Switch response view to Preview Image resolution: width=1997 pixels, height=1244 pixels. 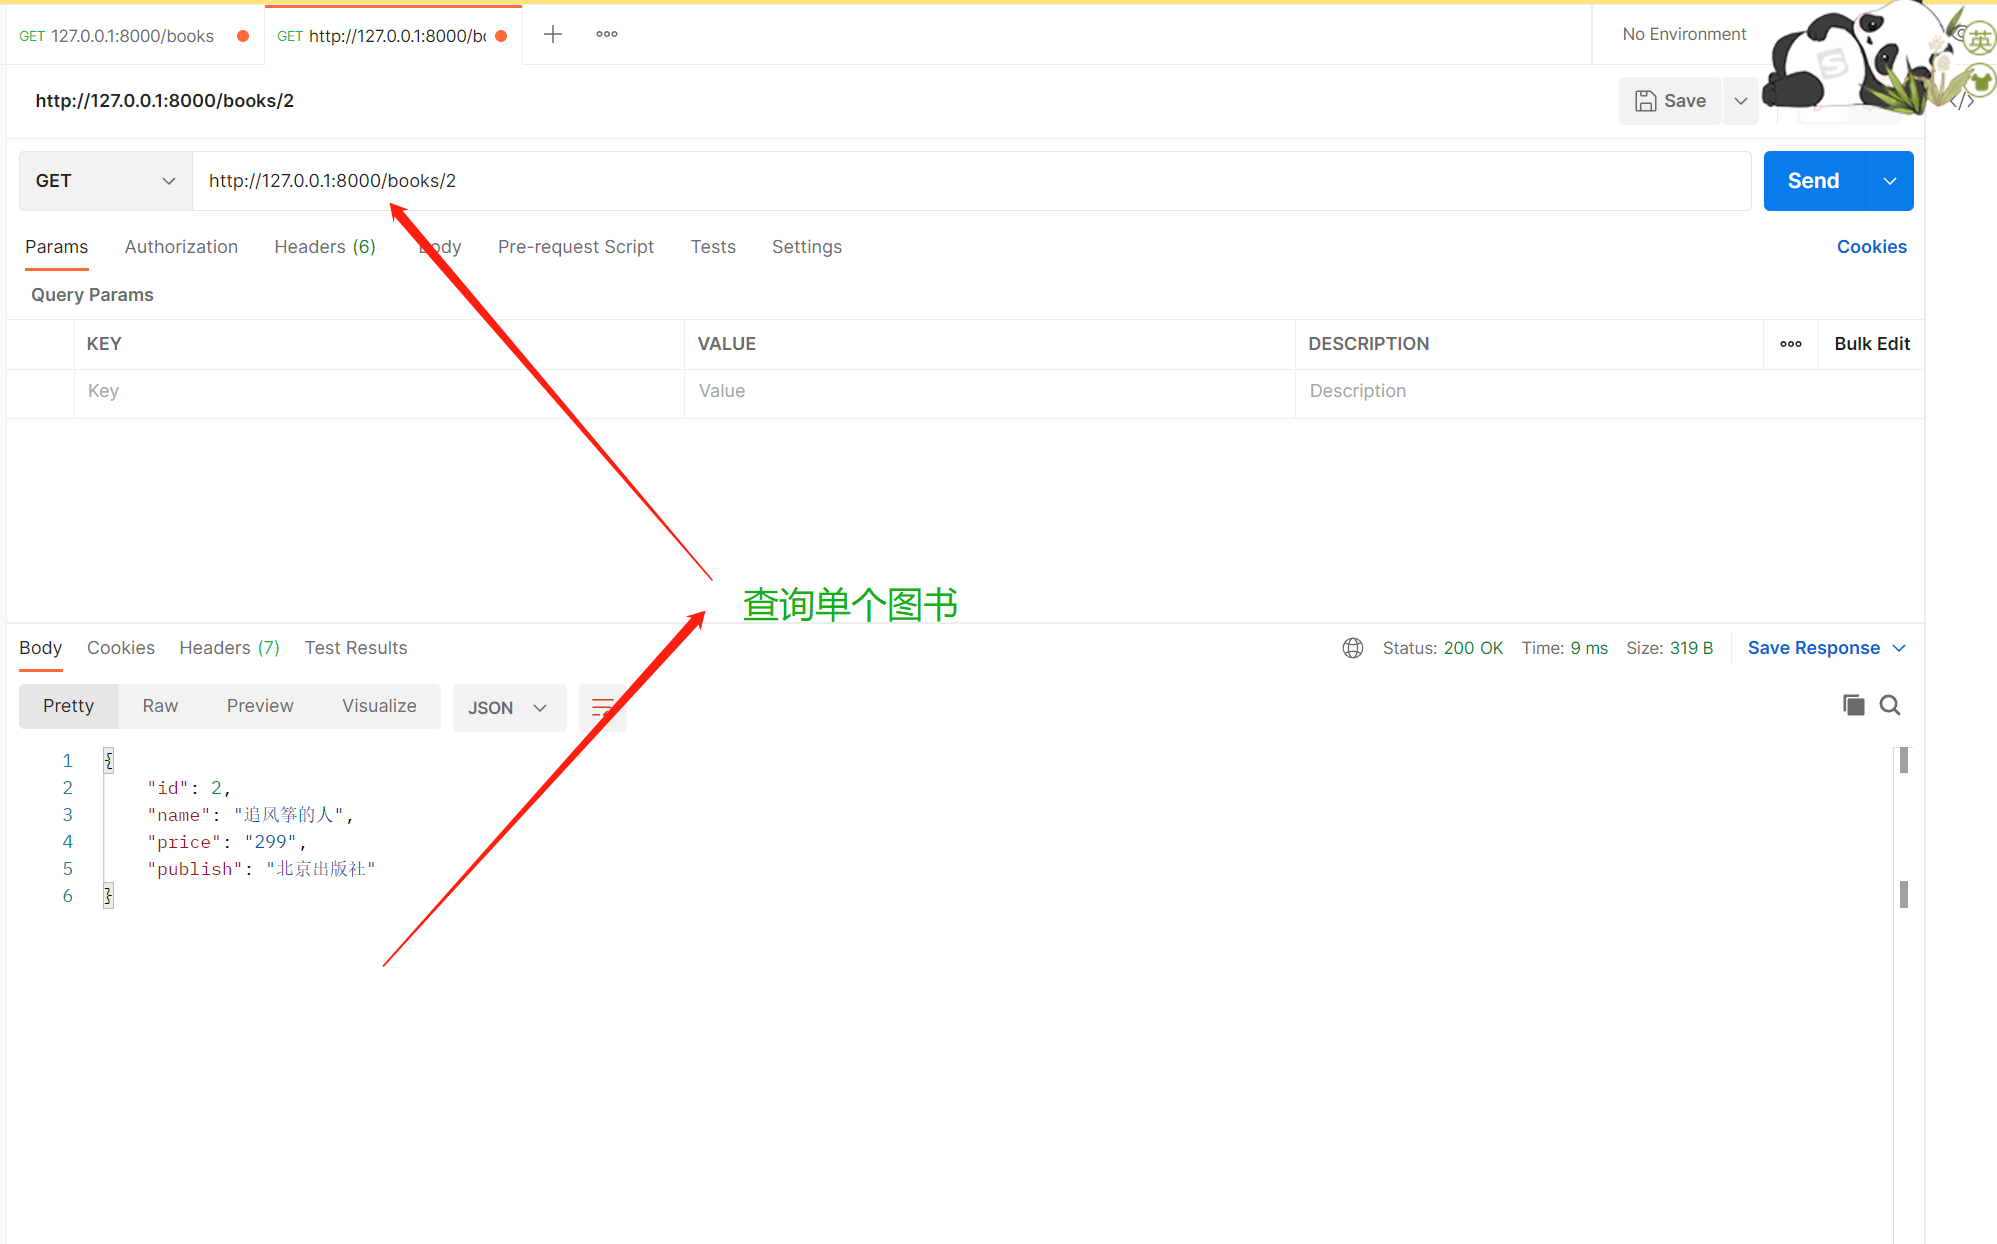(x=260, y=706)
